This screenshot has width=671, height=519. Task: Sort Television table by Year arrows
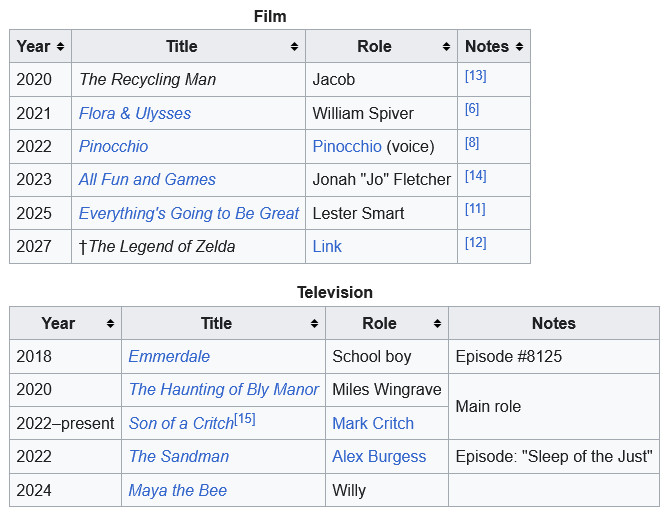coord(110,323)
